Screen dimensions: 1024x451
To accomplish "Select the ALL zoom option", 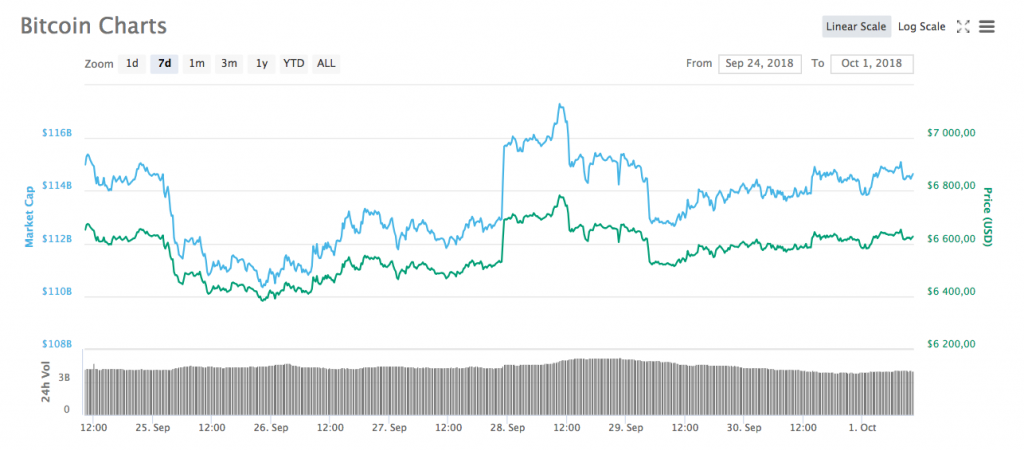I will pyautogui.click(x=326, y=63).
